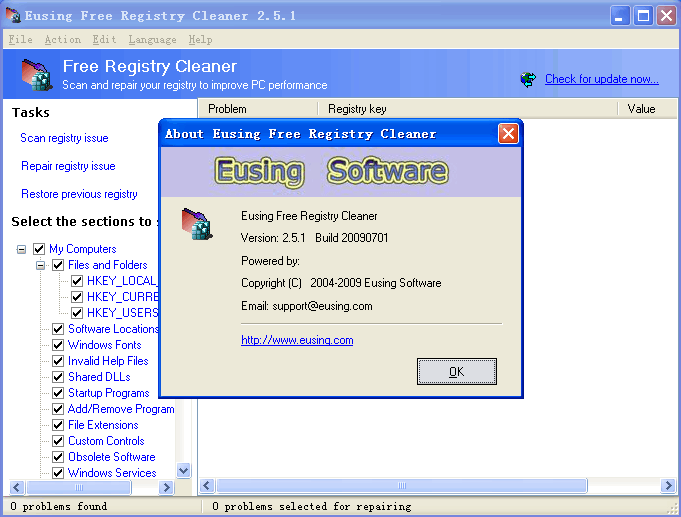Screen dimensions: 681x517
Task: Disable the Software Locations checkbox
Action: point(58,329)
